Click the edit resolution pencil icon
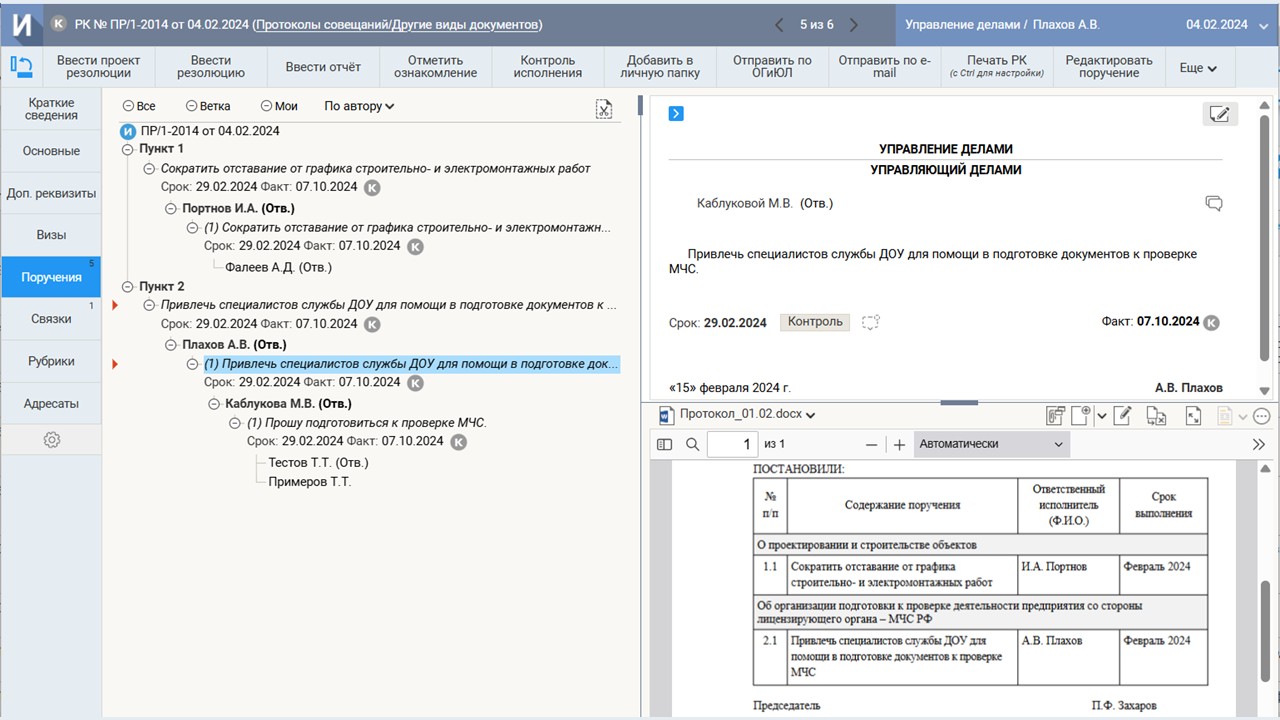 (1219, 114)
